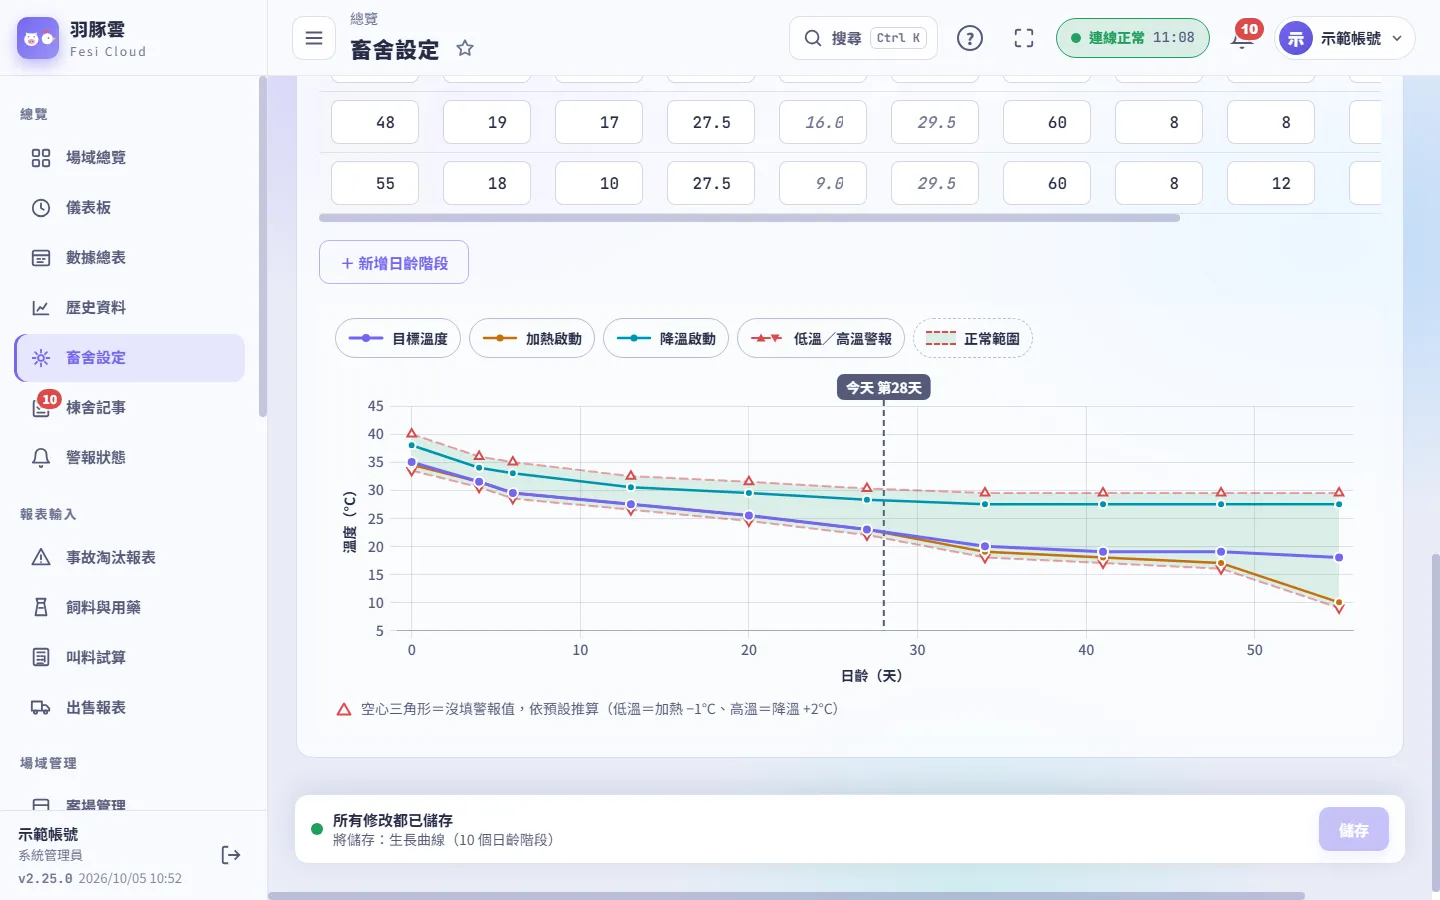Click the 數據總表 table icon
1440x900 pixels.
41,258
